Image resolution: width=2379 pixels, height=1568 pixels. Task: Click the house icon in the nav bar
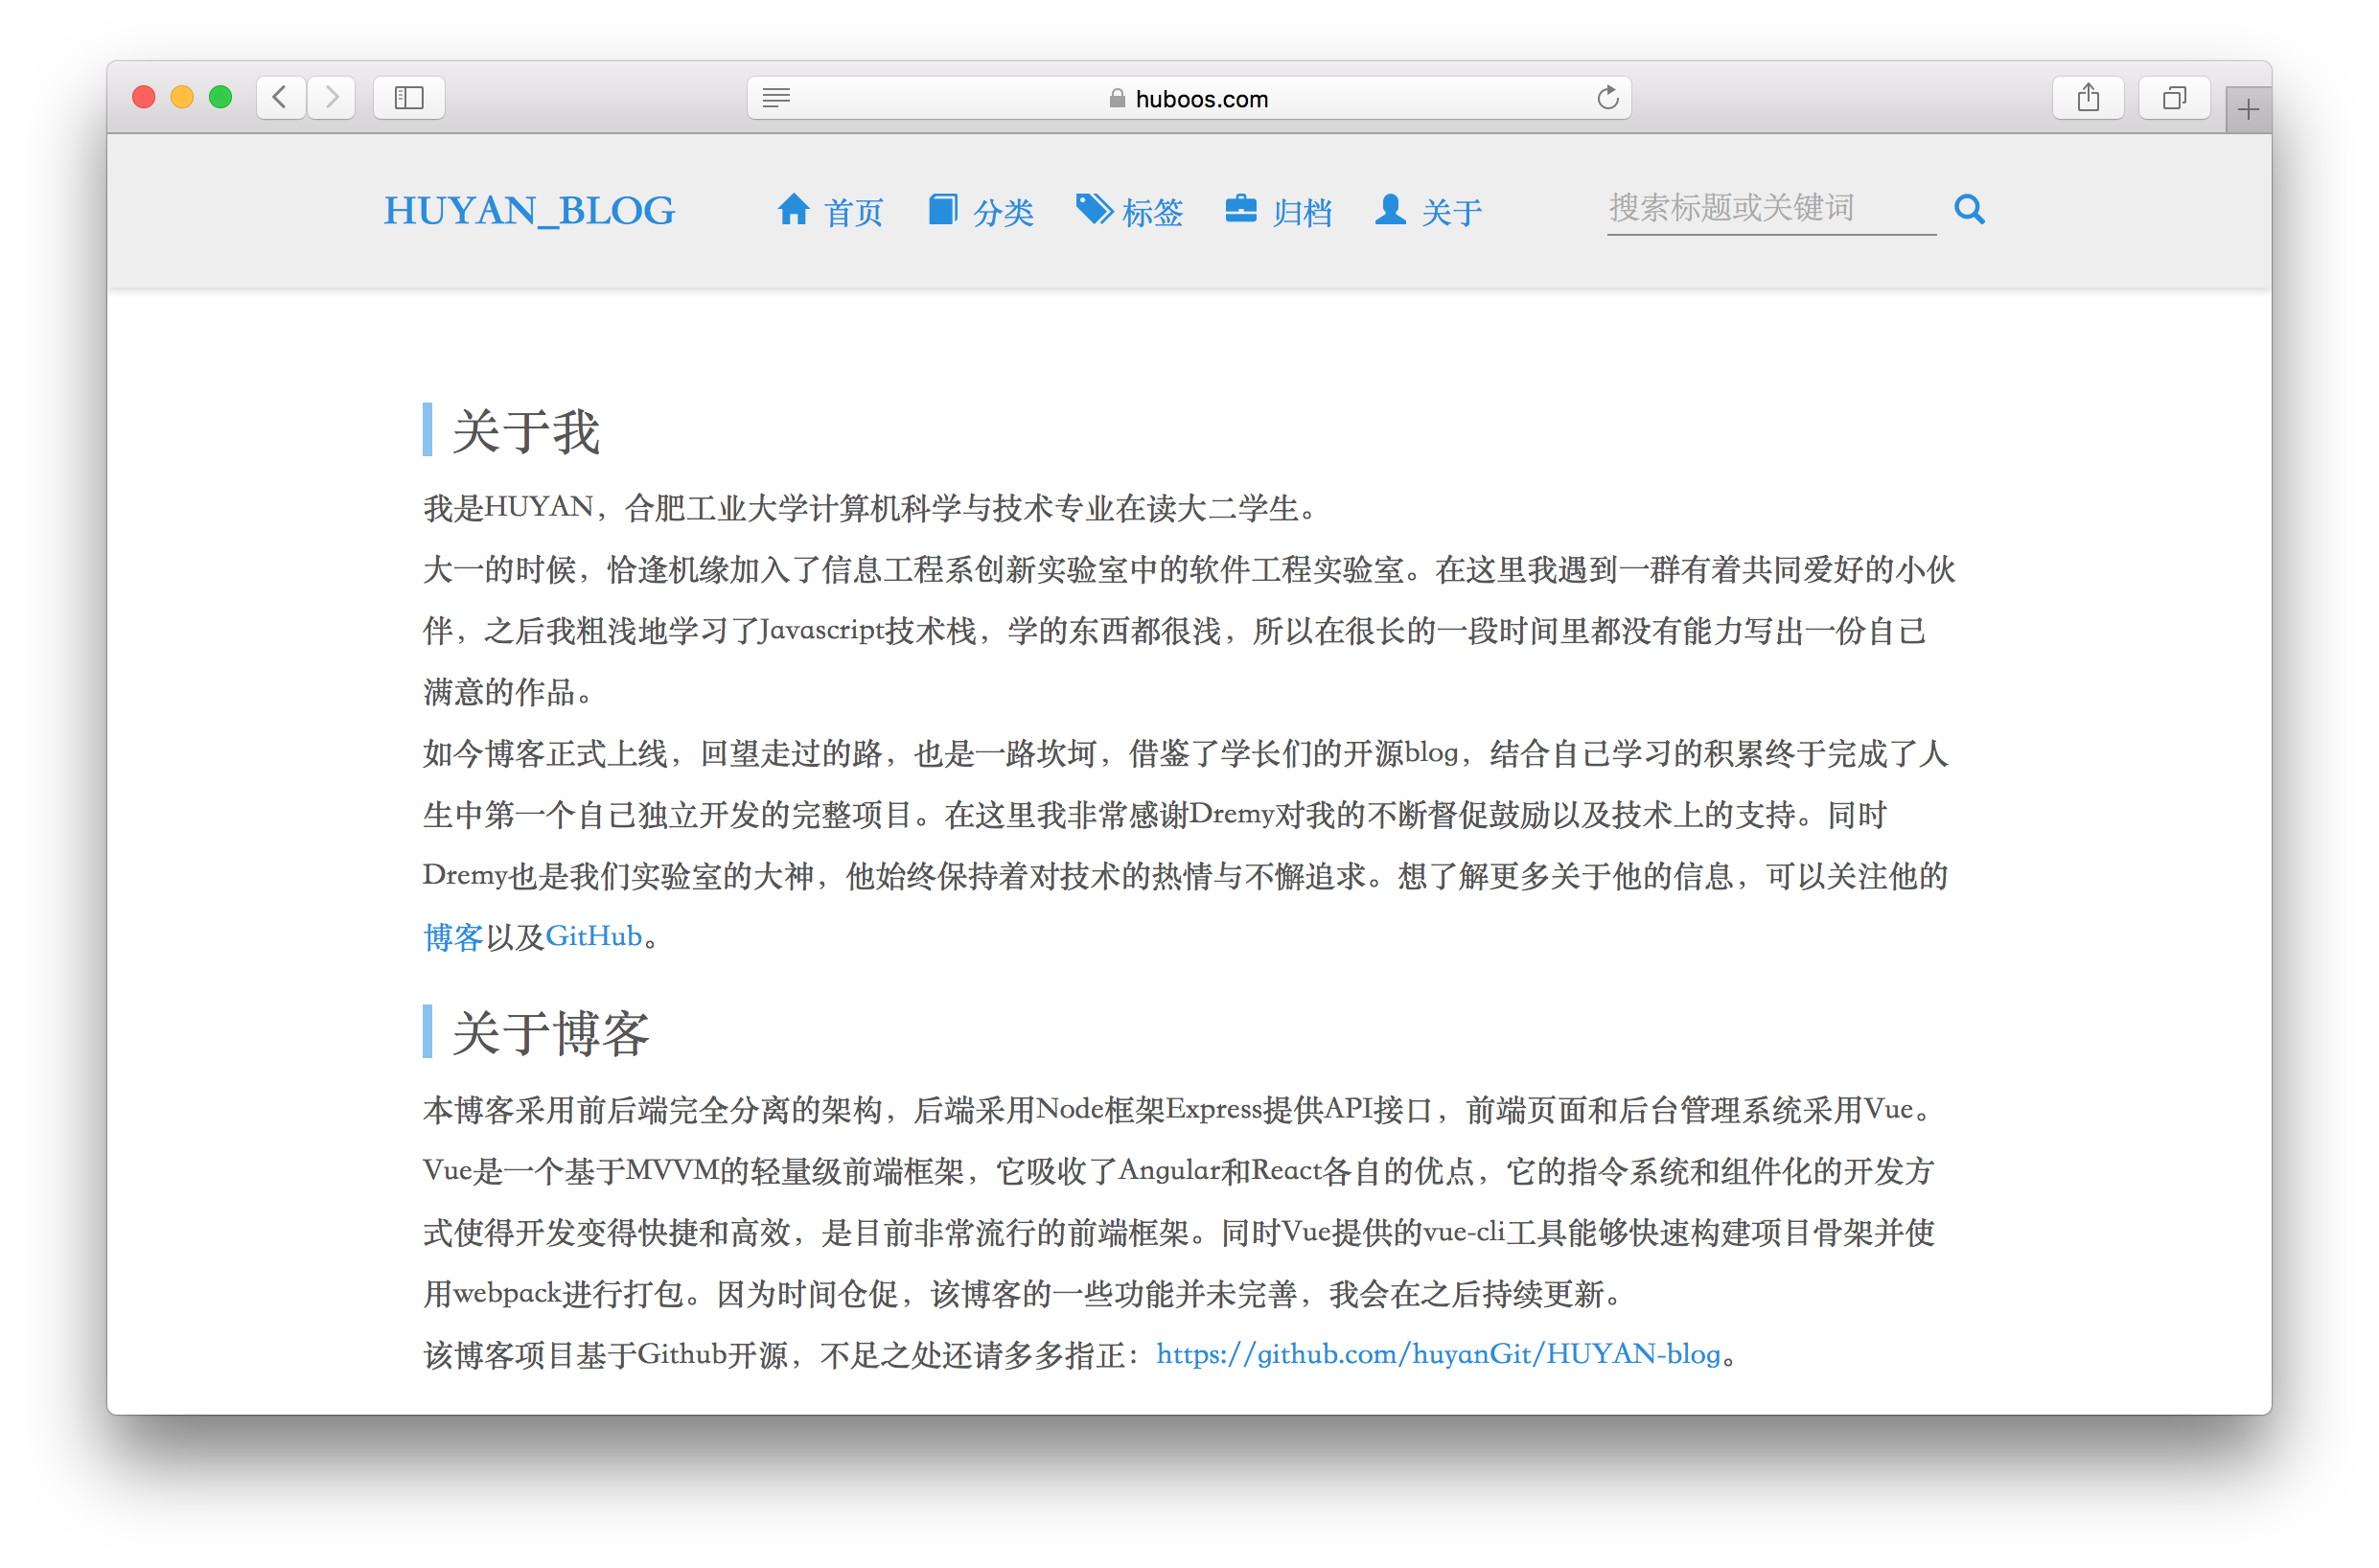click(x=794, y=209)
